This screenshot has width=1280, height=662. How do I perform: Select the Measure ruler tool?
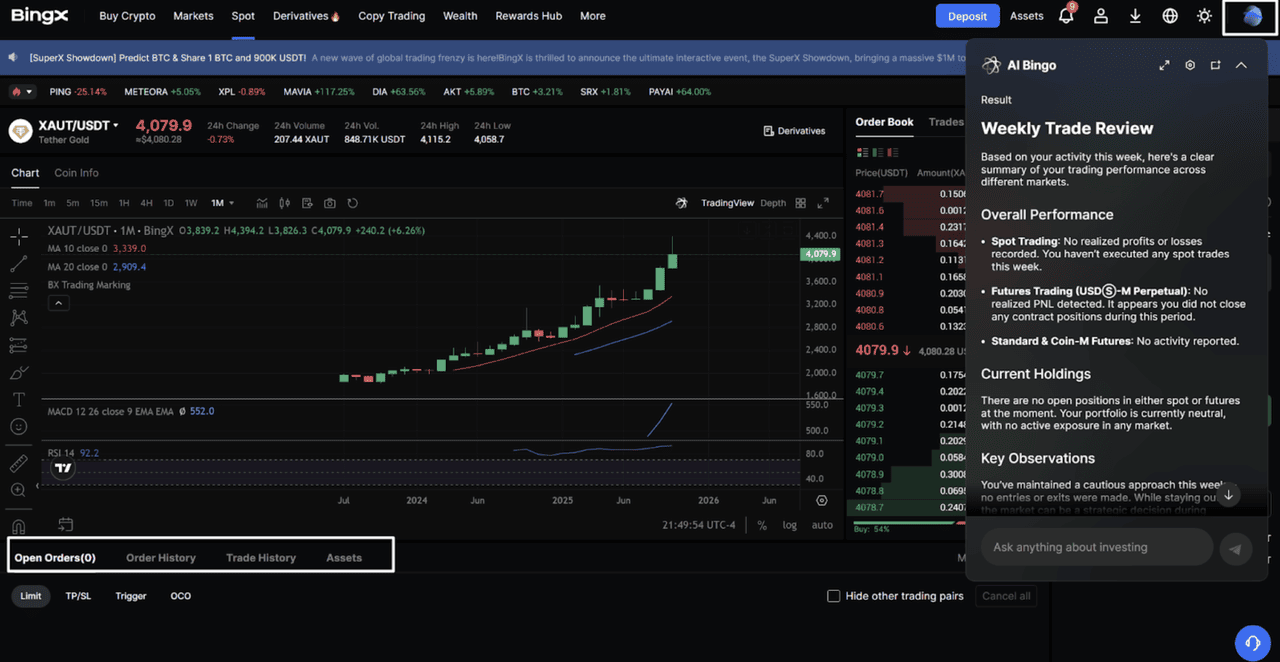18,462
